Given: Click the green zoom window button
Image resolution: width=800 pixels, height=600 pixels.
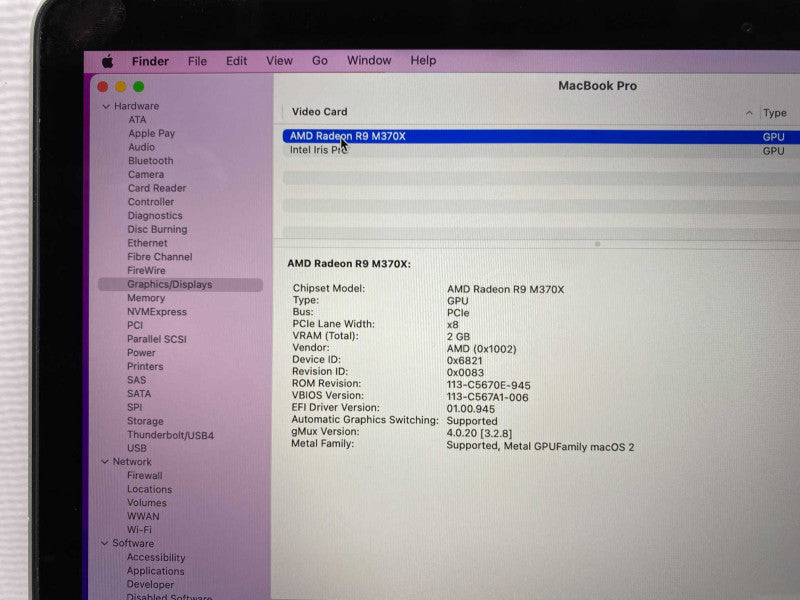Looking at the screenshot, I should pos(139,87).
